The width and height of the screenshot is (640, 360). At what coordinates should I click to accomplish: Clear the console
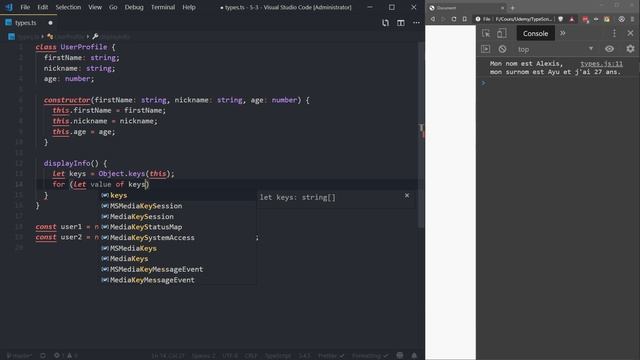pyautogui.click(x=502, y=49)
